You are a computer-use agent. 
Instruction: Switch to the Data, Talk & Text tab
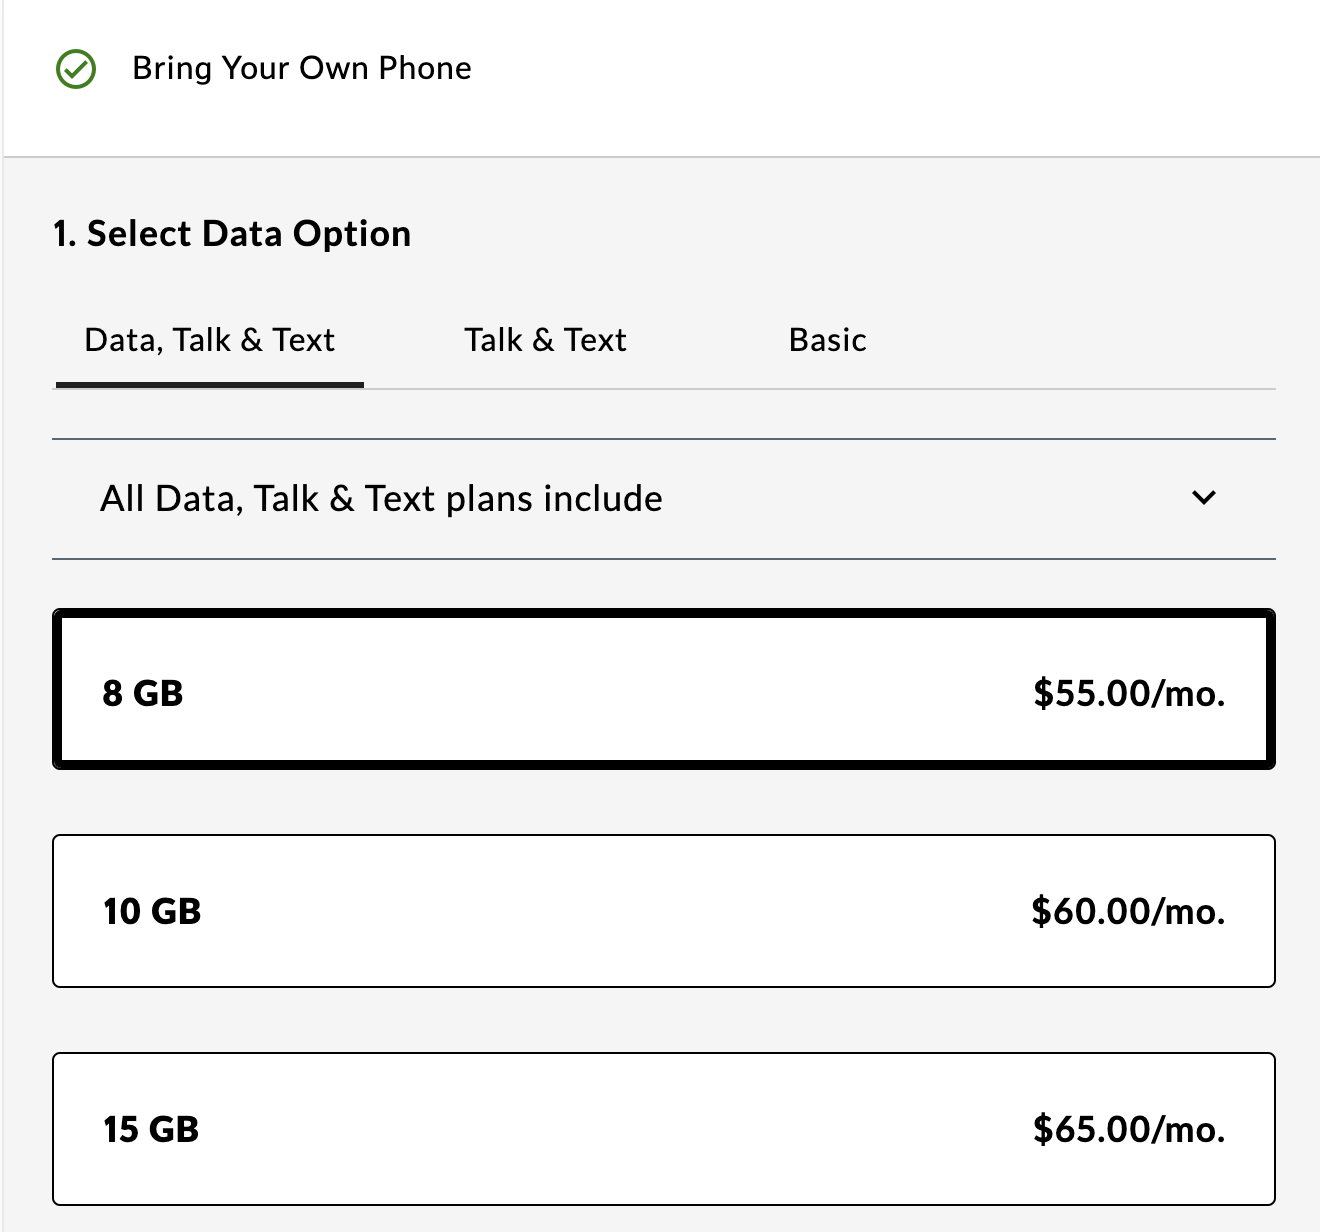(210, 340)
